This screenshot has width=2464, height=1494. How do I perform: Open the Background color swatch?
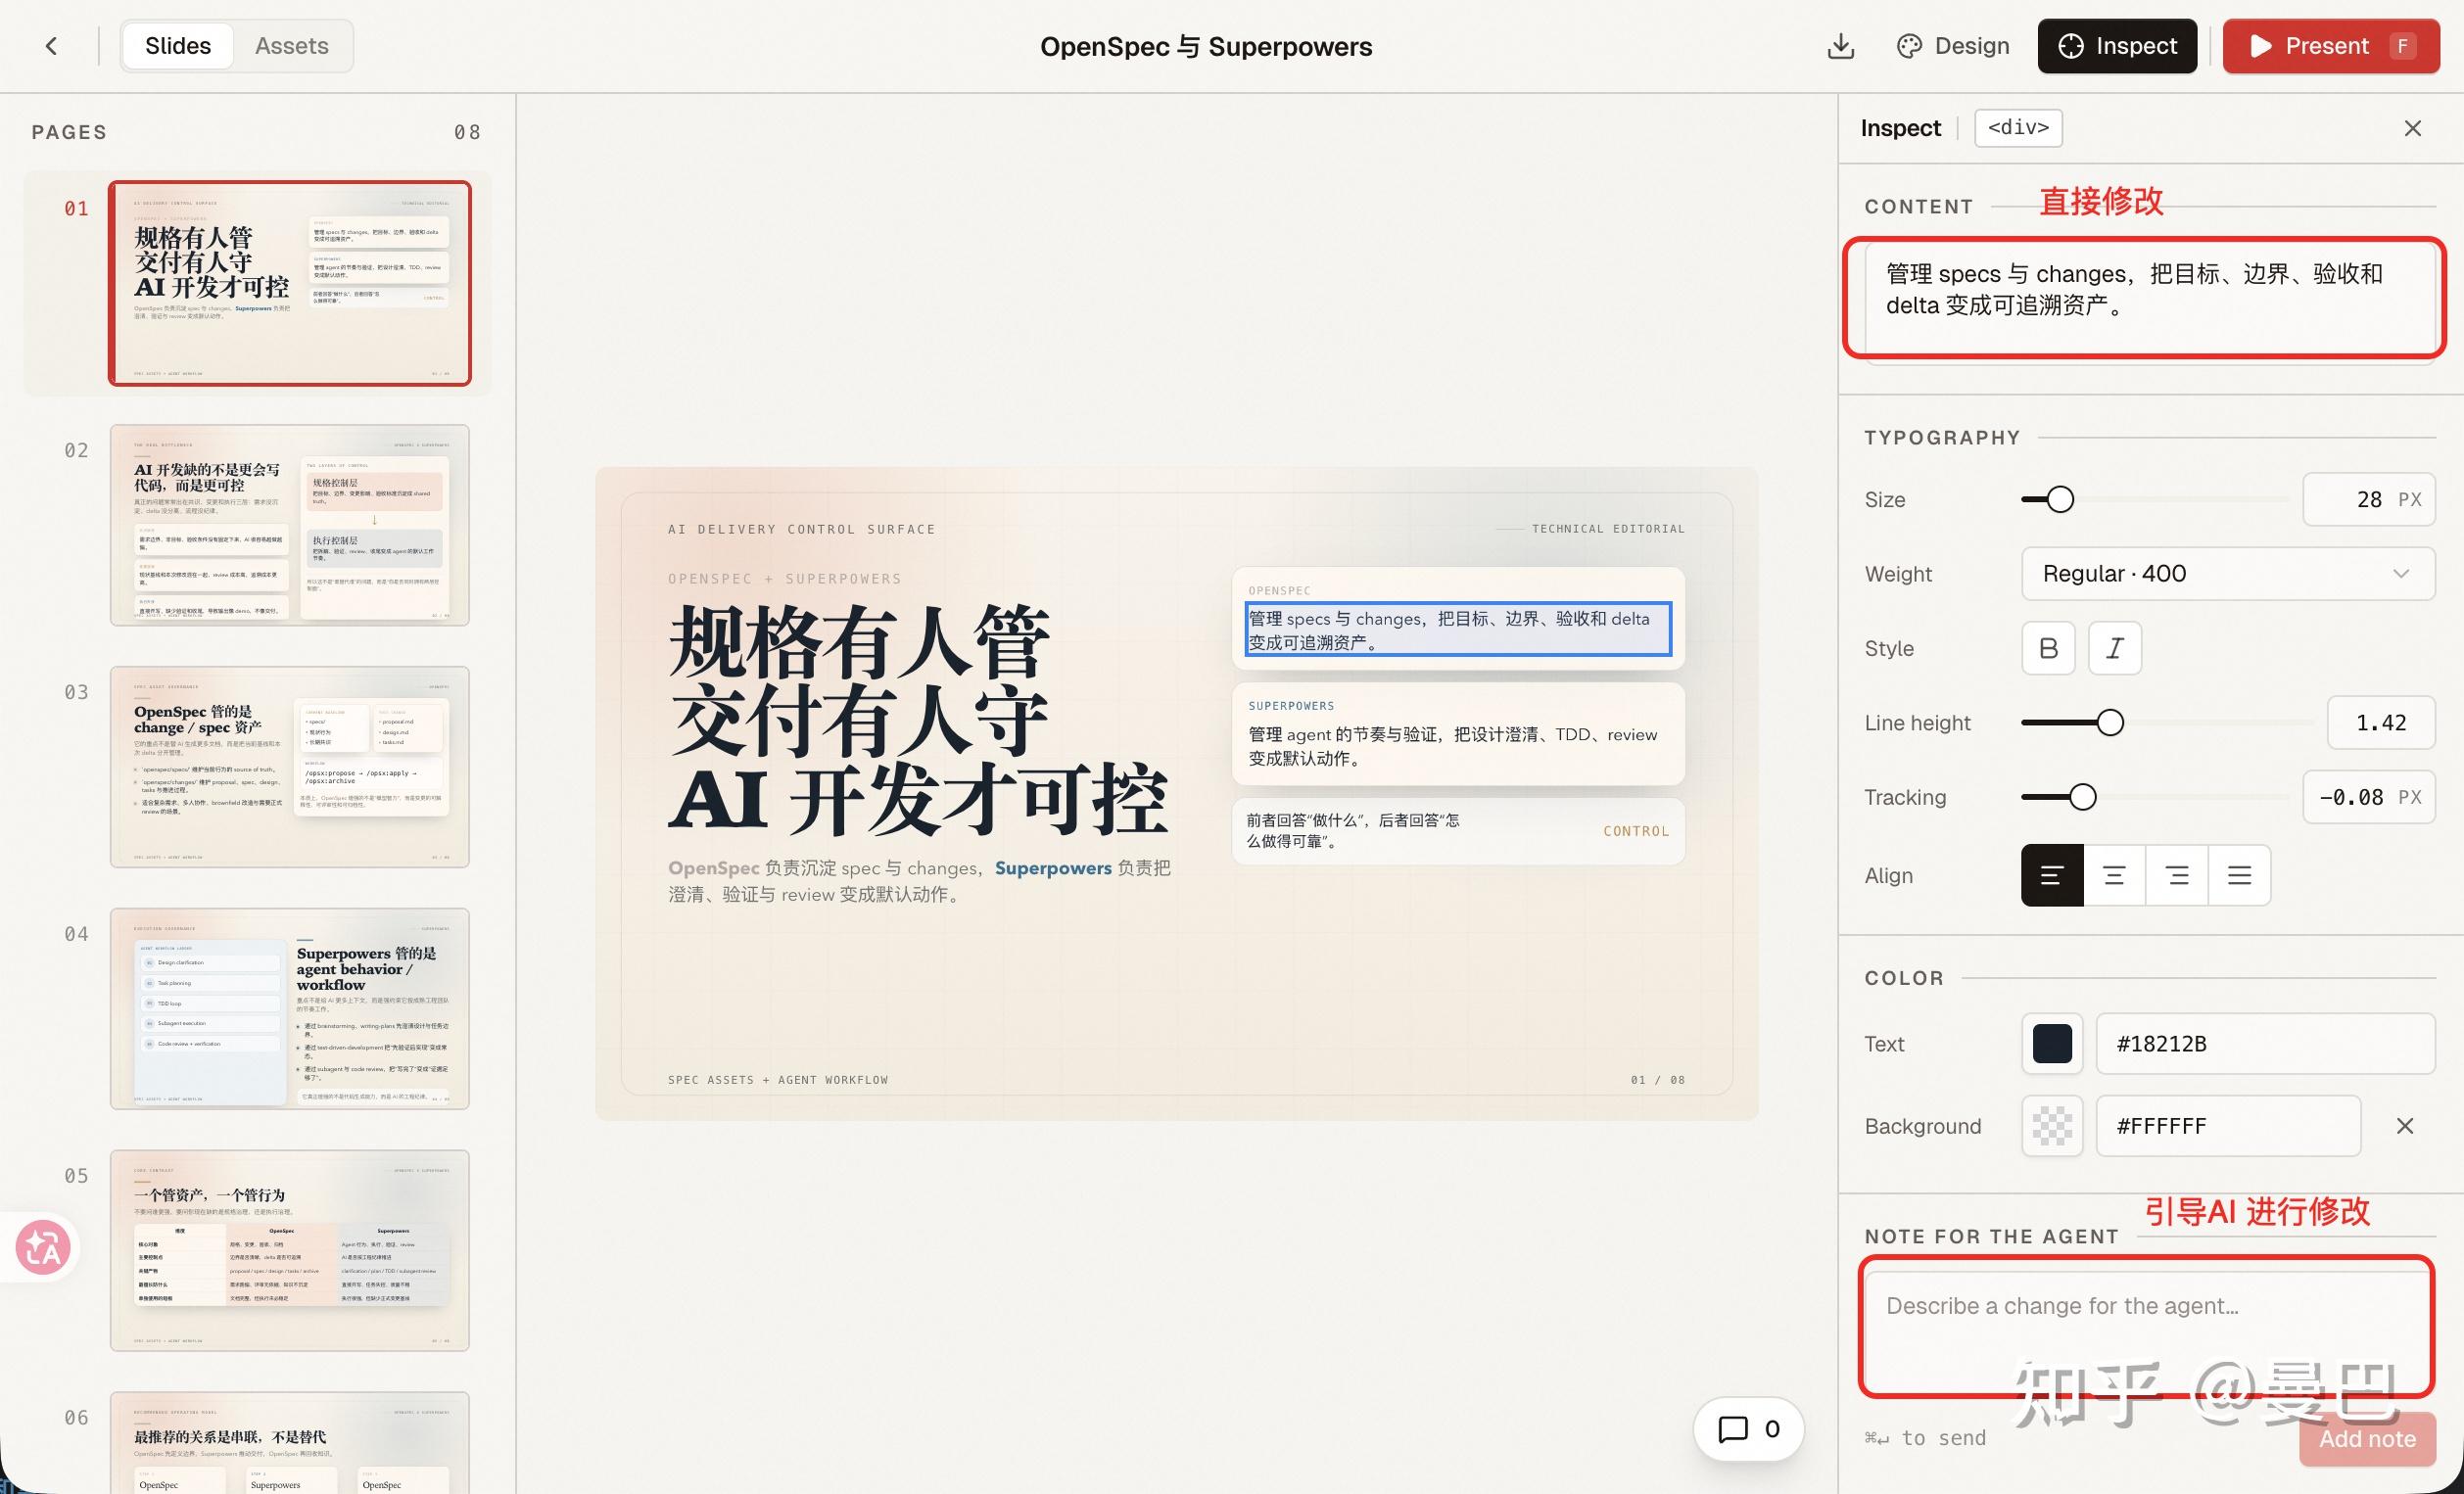(x=2052, y=1126)
